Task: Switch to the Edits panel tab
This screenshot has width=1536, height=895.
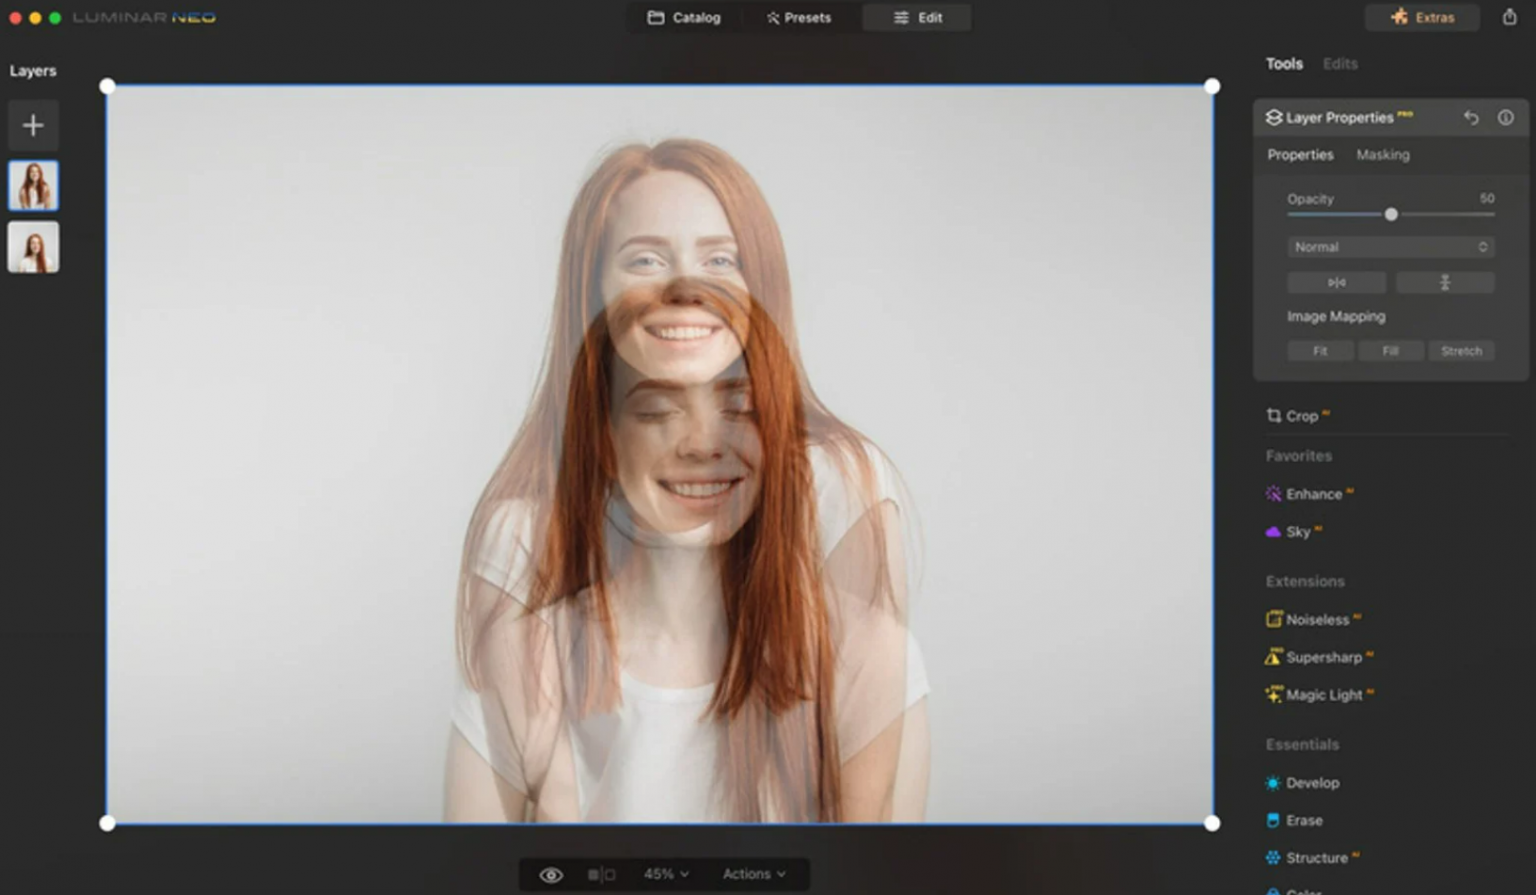Action: coord(1340,64)
